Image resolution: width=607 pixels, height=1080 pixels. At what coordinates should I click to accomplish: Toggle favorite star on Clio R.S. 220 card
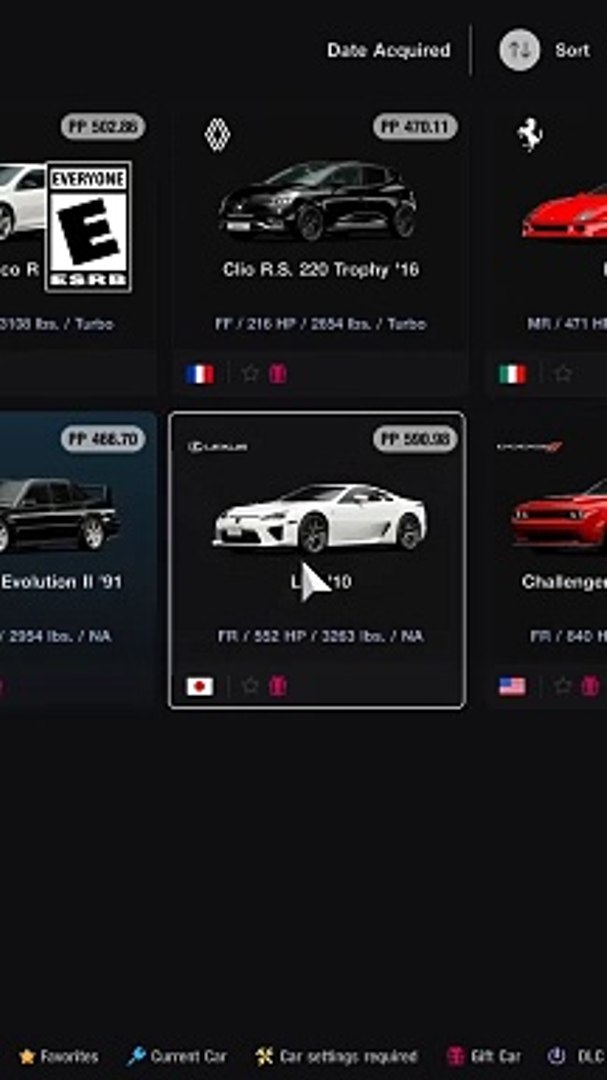coord(250,373)
